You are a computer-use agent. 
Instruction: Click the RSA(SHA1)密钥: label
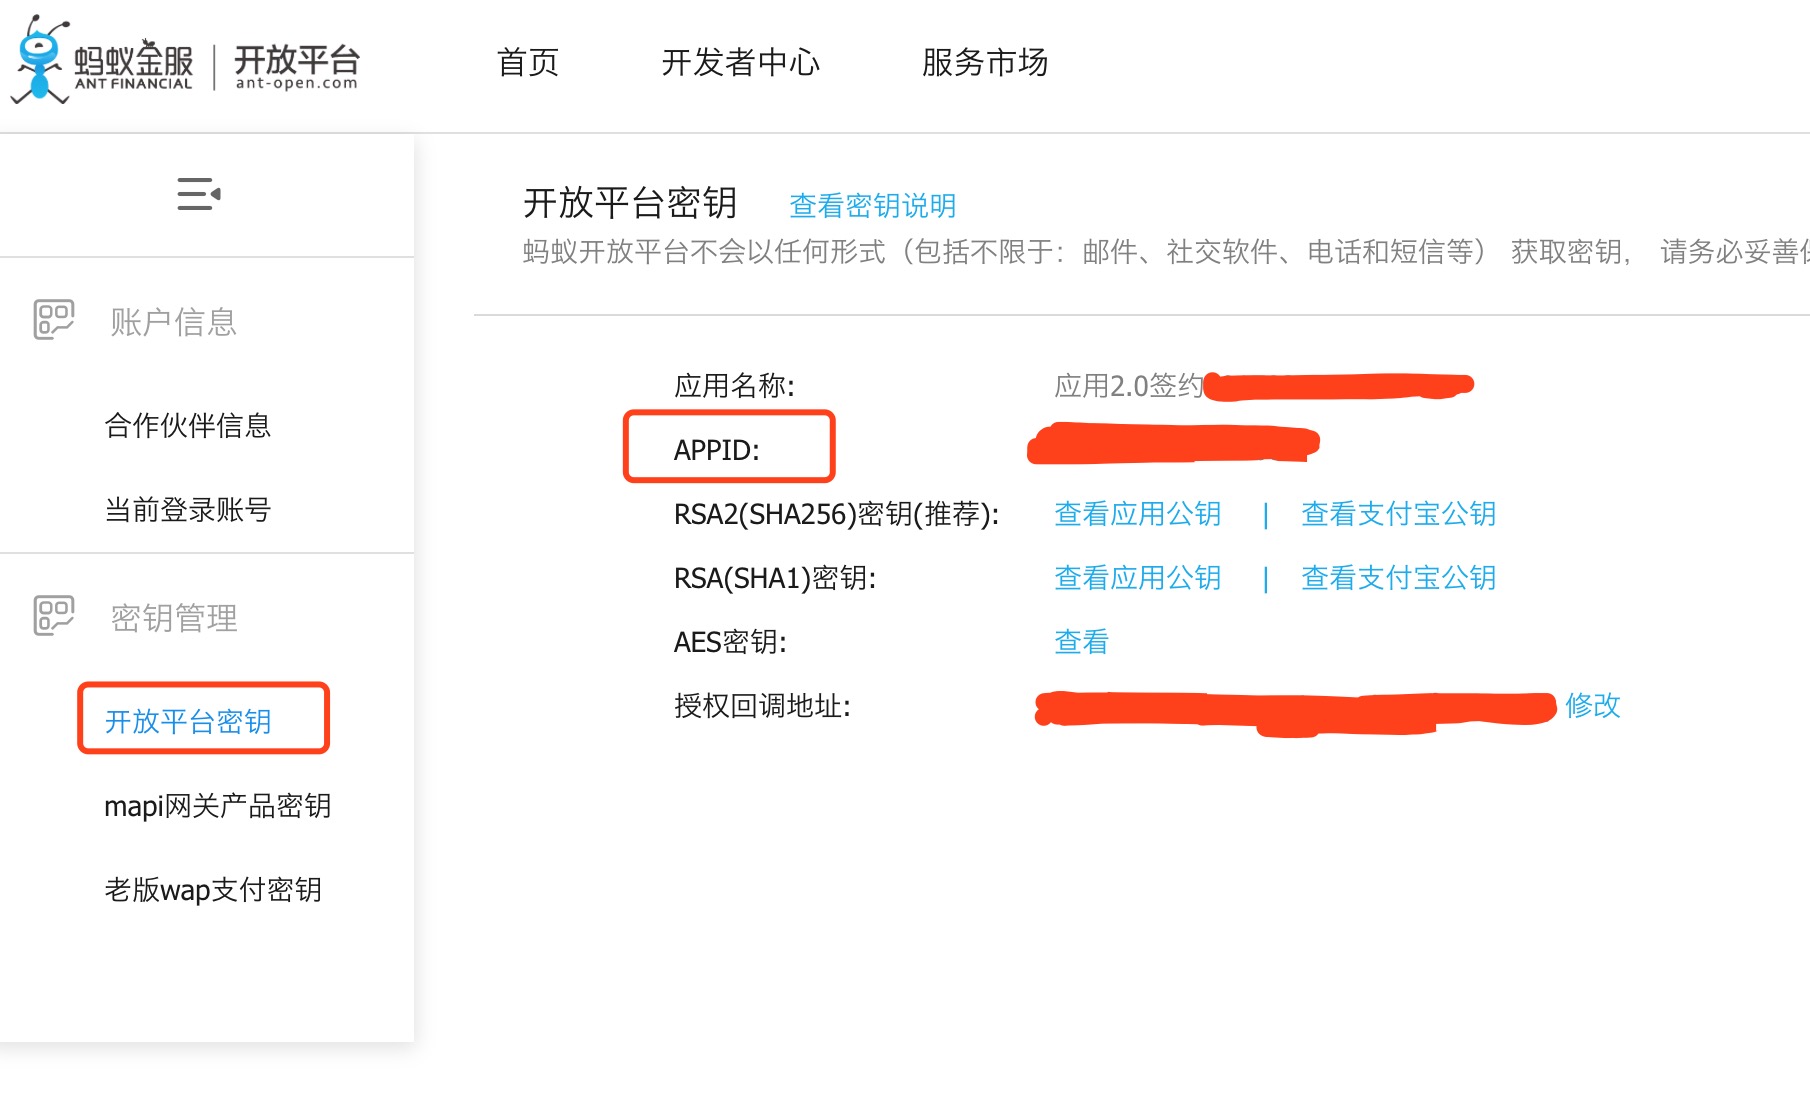775,578
